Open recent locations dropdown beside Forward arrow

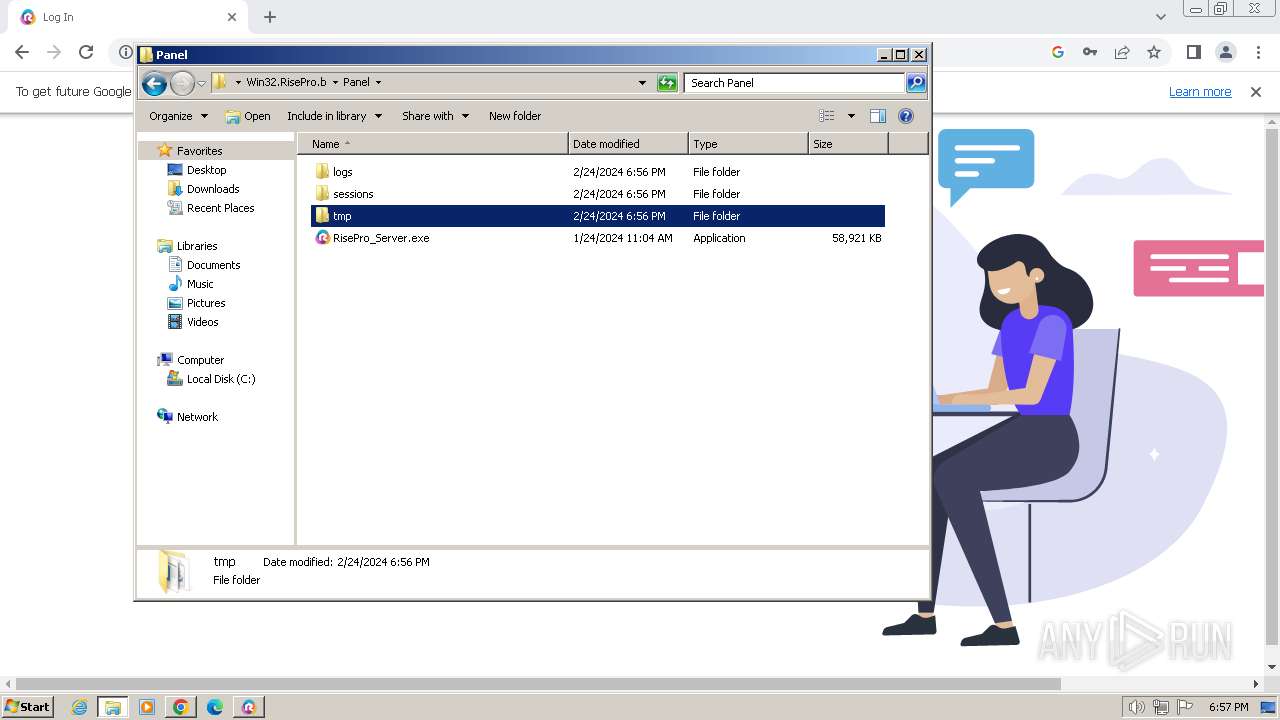(x=201, y=83)
